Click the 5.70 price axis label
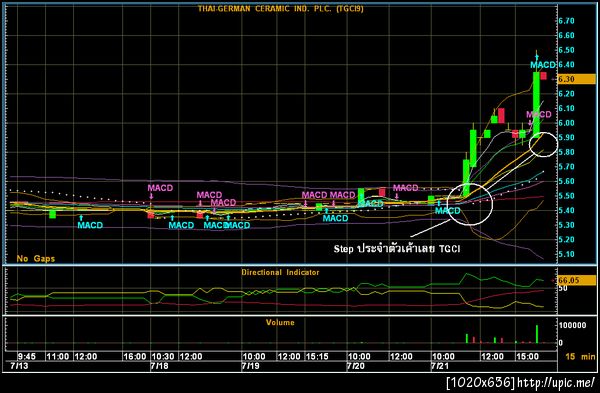The image size is (600, 393). tap(566, 166)
